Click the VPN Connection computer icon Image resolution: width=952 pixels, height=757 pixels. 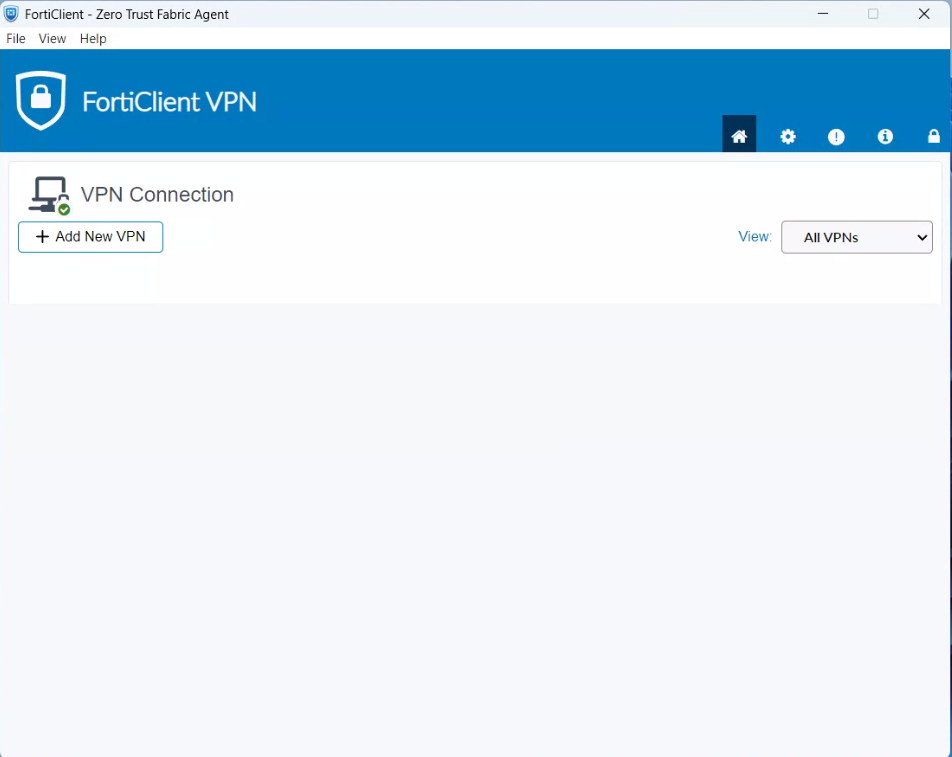click(49, 195)
